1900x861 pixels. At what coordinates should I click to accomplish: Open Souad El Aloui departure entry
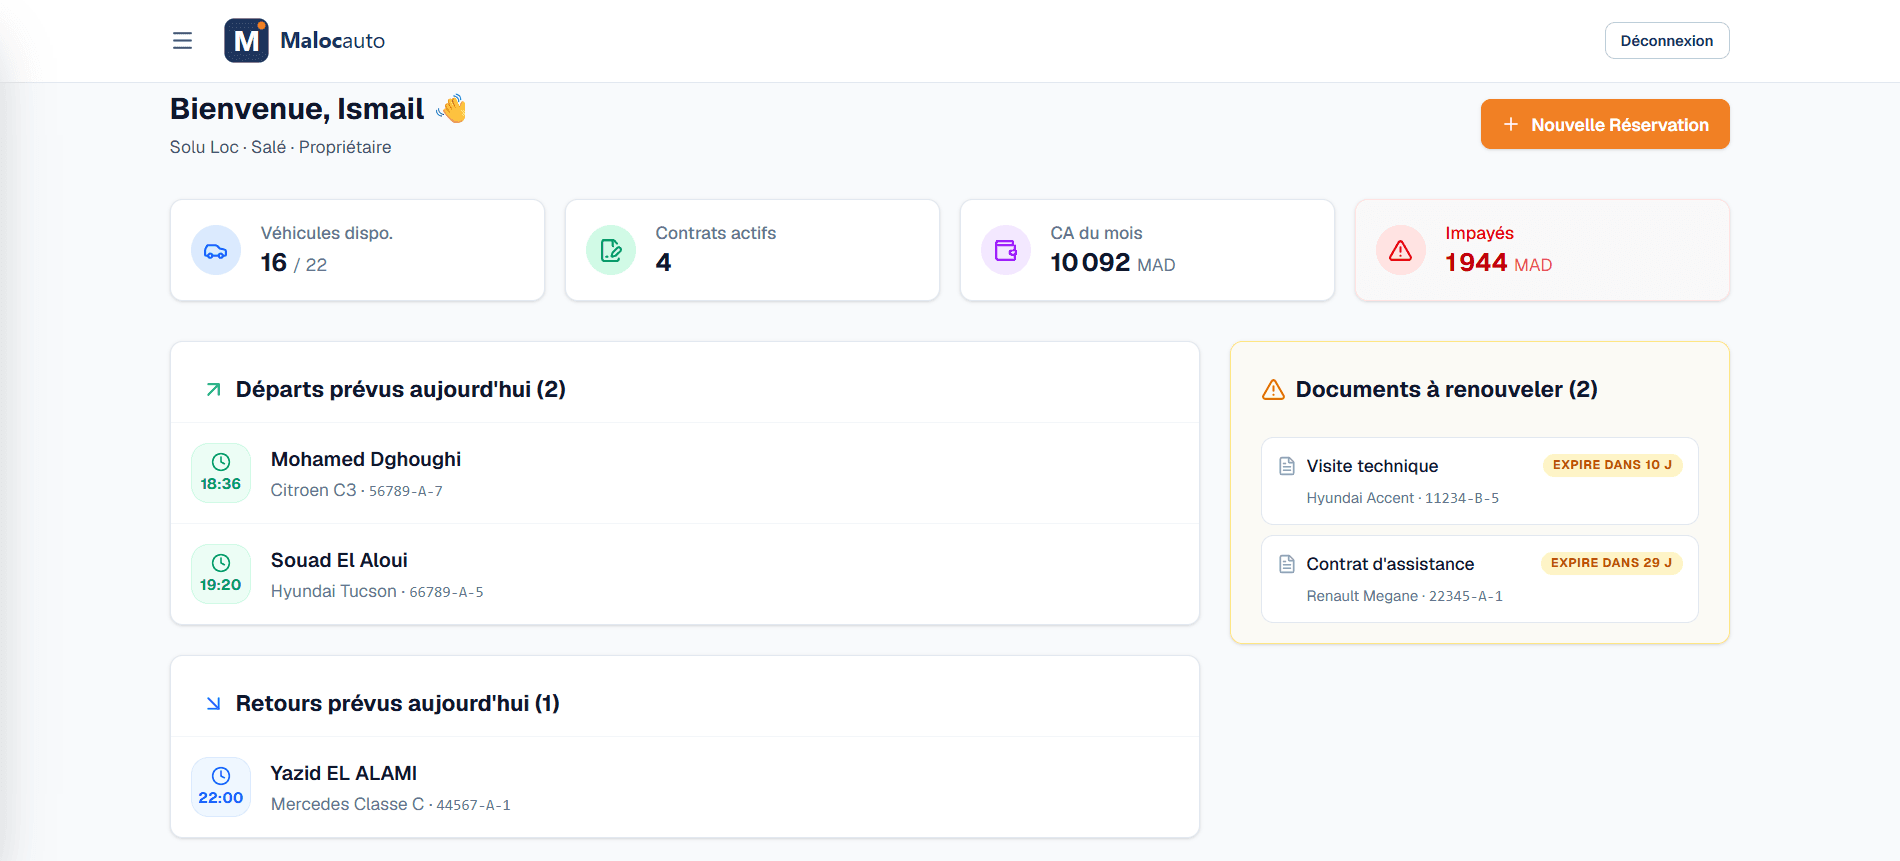click(x=685, y=574)
